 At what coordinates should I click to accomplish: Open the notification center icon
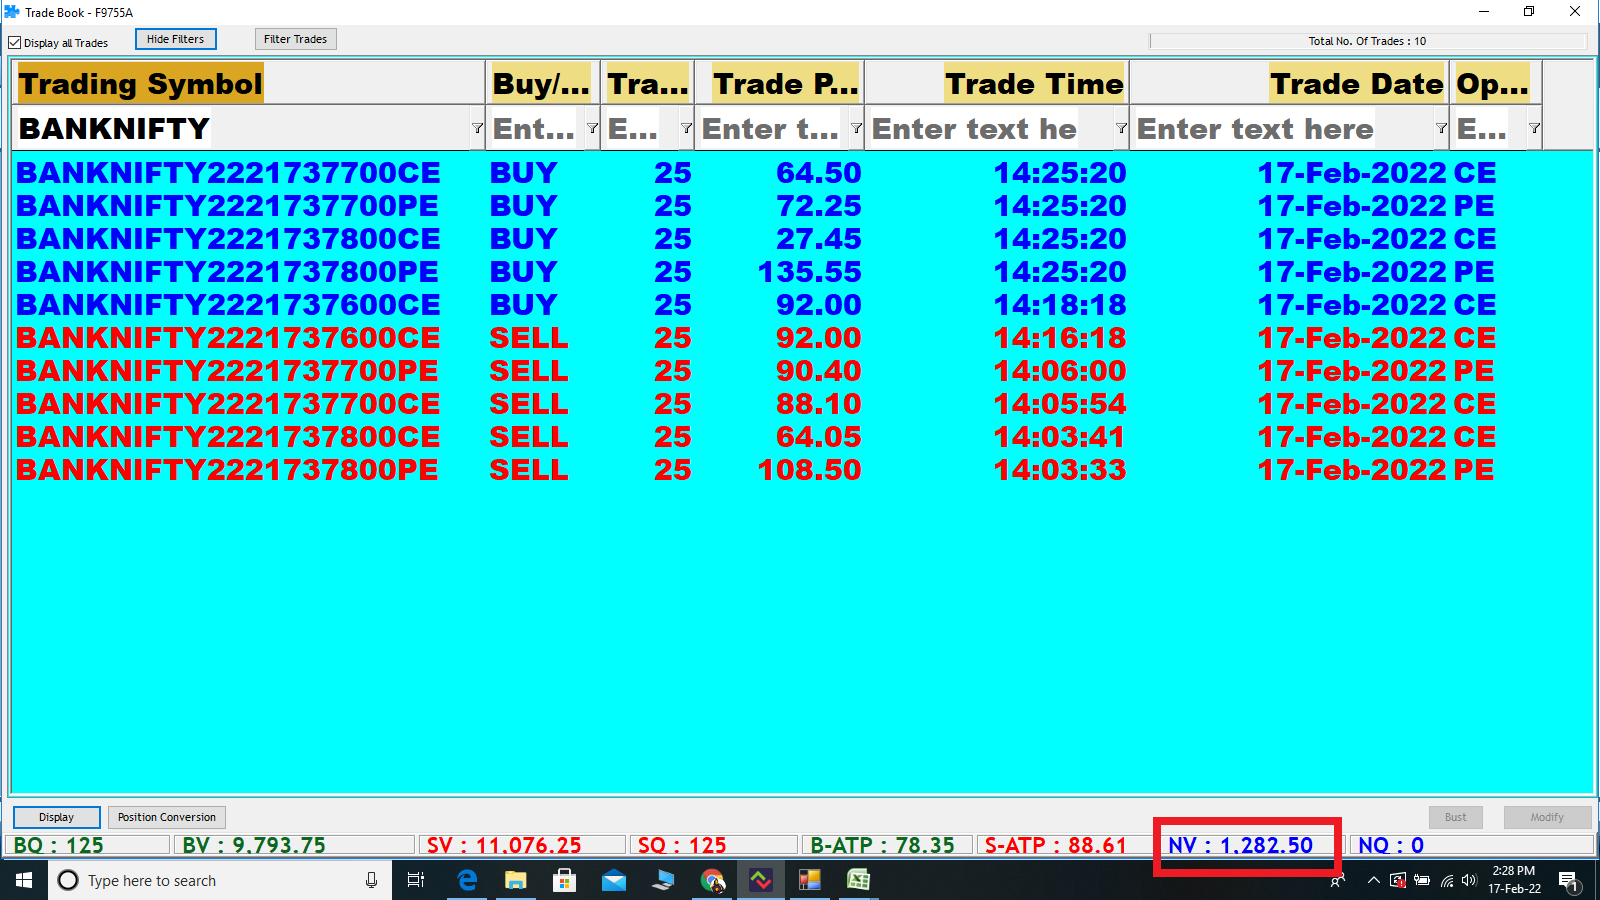point(1569,881)
